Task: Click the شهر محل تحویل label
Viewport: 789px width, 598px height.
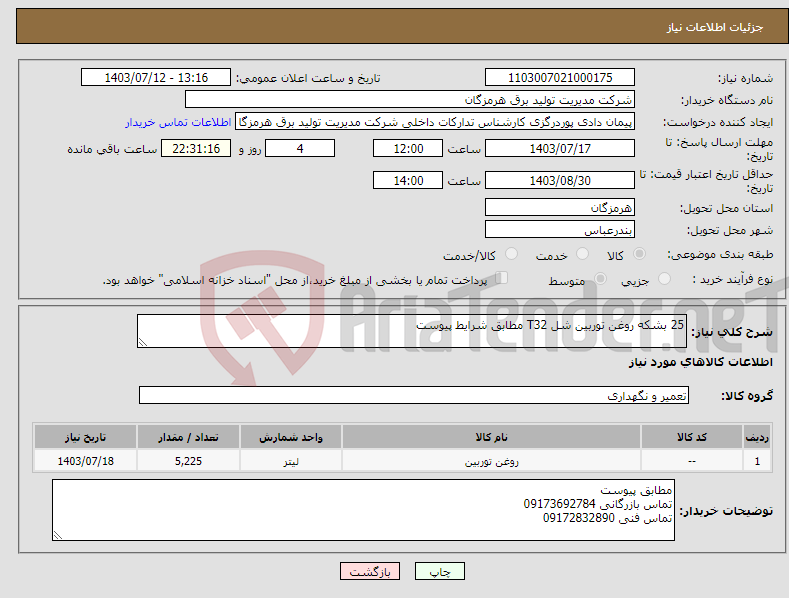Action: (730, 231)
